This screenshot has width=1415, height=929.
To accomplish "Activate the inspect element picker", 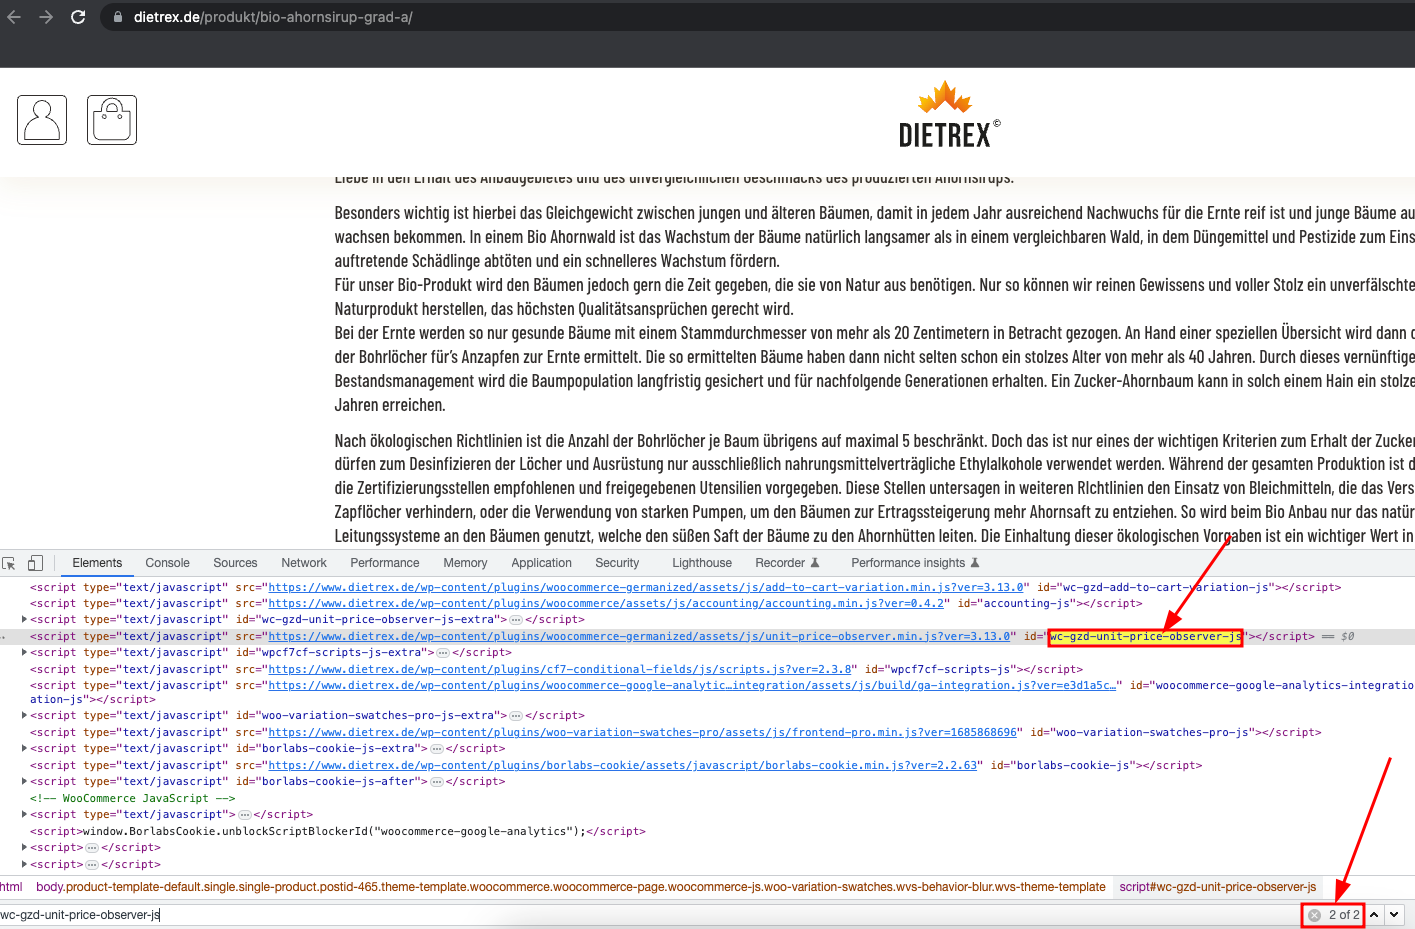I will click(x=9, y=563).
